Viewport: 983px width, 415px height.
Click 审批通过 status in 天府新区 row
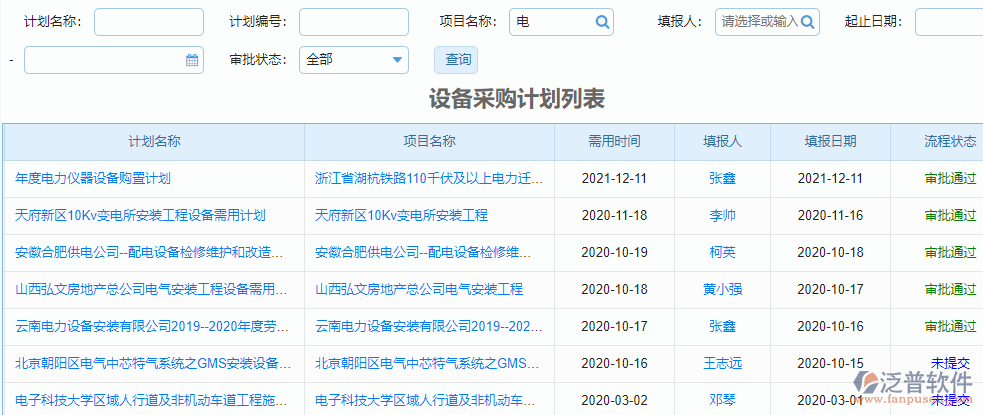pyautogui.click(x=950, y=216)
